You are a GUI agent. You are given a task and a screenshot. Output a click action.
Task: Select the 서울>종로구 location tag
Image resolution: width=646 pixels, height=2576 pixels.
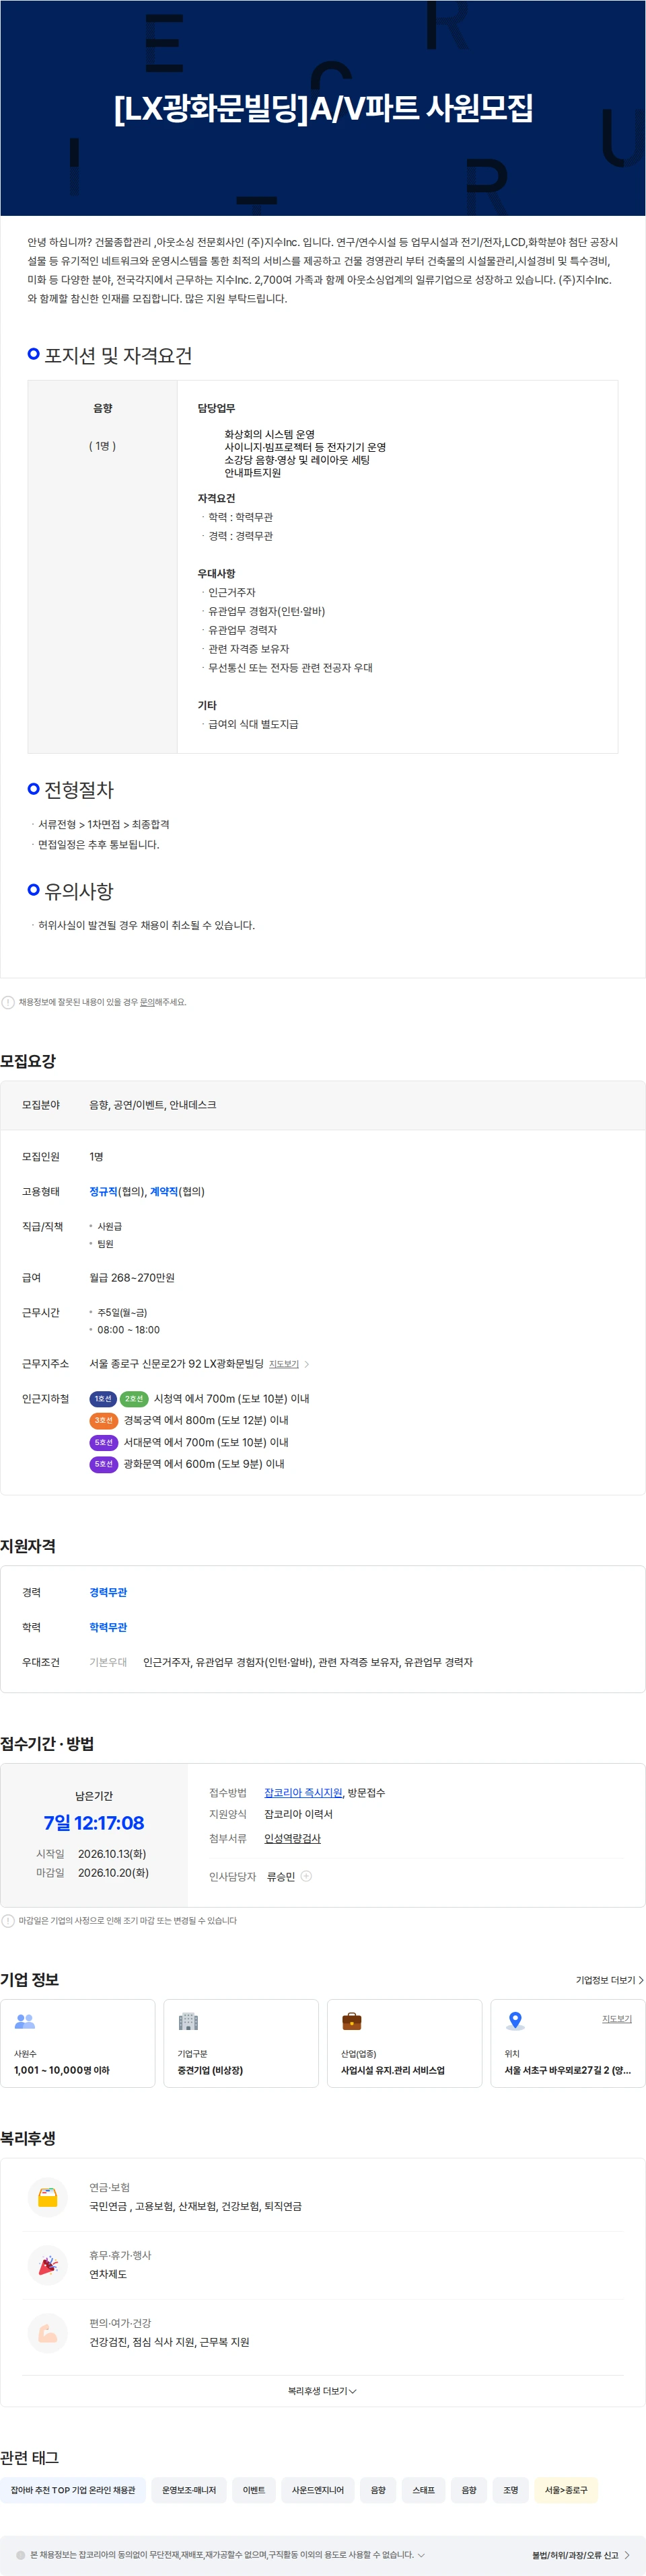tap(566, 2490)
